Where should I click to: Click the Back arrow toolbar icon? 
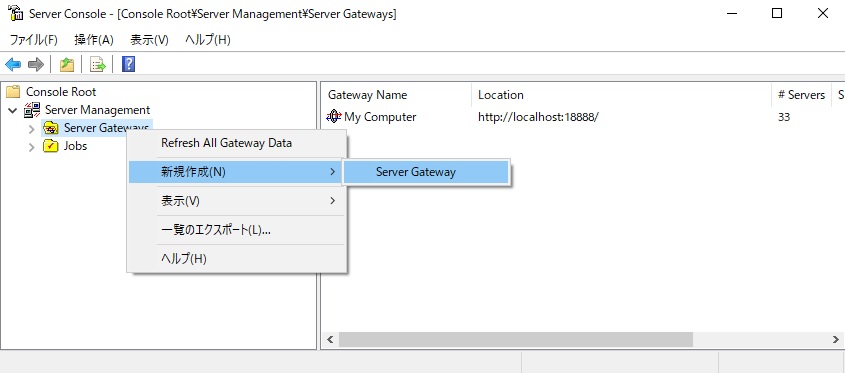coord(13,65)
